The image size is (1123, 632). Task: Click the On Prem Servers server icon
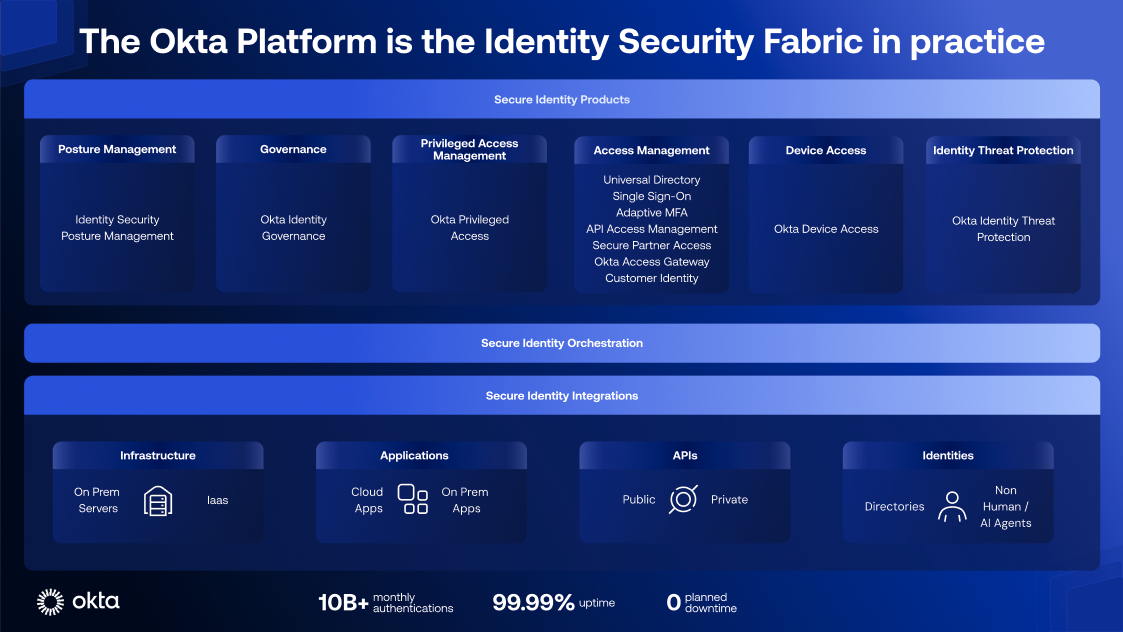click(x=158, y=501)
